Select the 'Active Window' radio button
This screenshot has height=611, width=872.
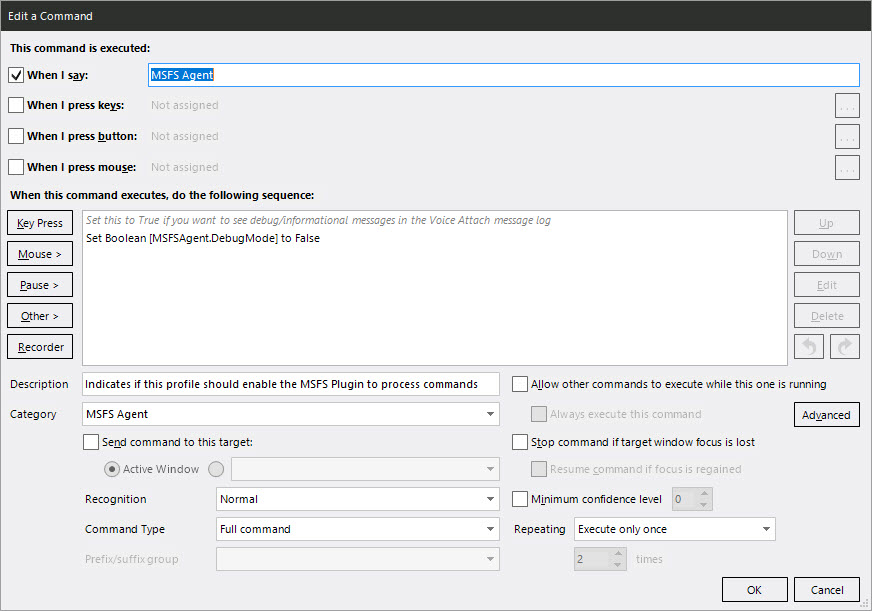[112, 469]
